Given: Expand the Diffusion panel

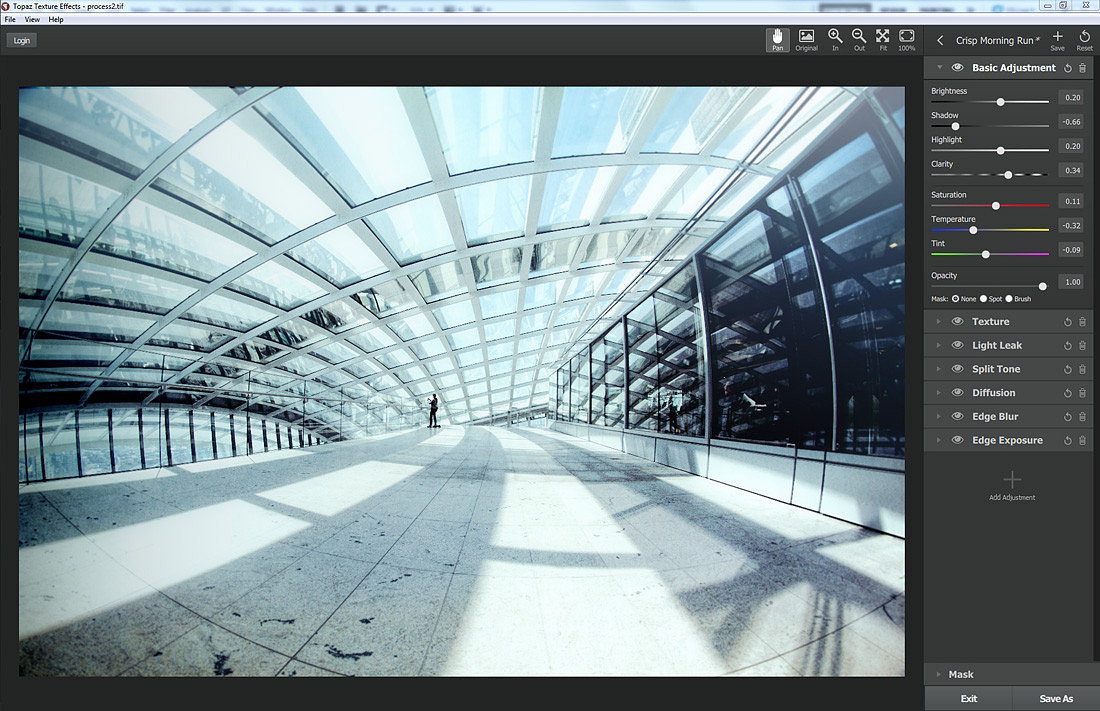Looking at the screenshot, I should (x=939, y=393).
